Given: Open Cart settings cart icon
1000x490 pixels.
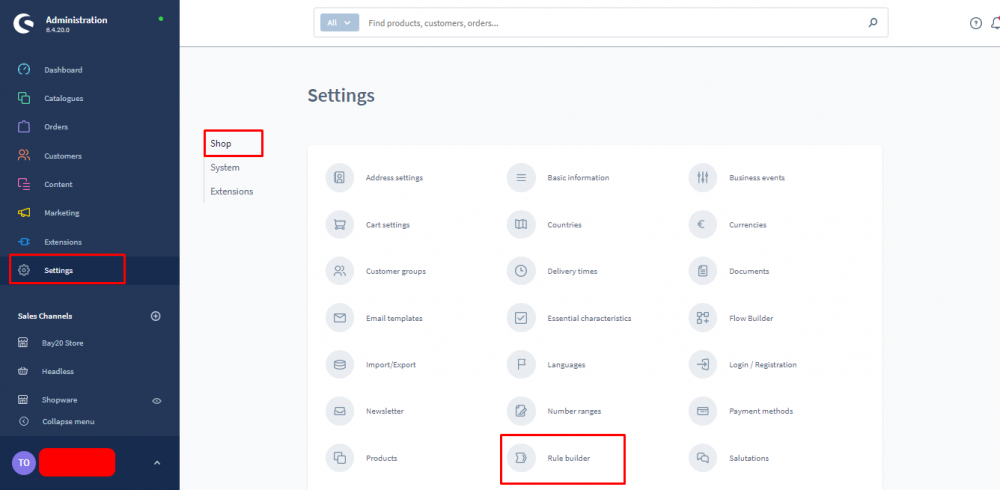Looking at the screenshot, I should (340, 225).
